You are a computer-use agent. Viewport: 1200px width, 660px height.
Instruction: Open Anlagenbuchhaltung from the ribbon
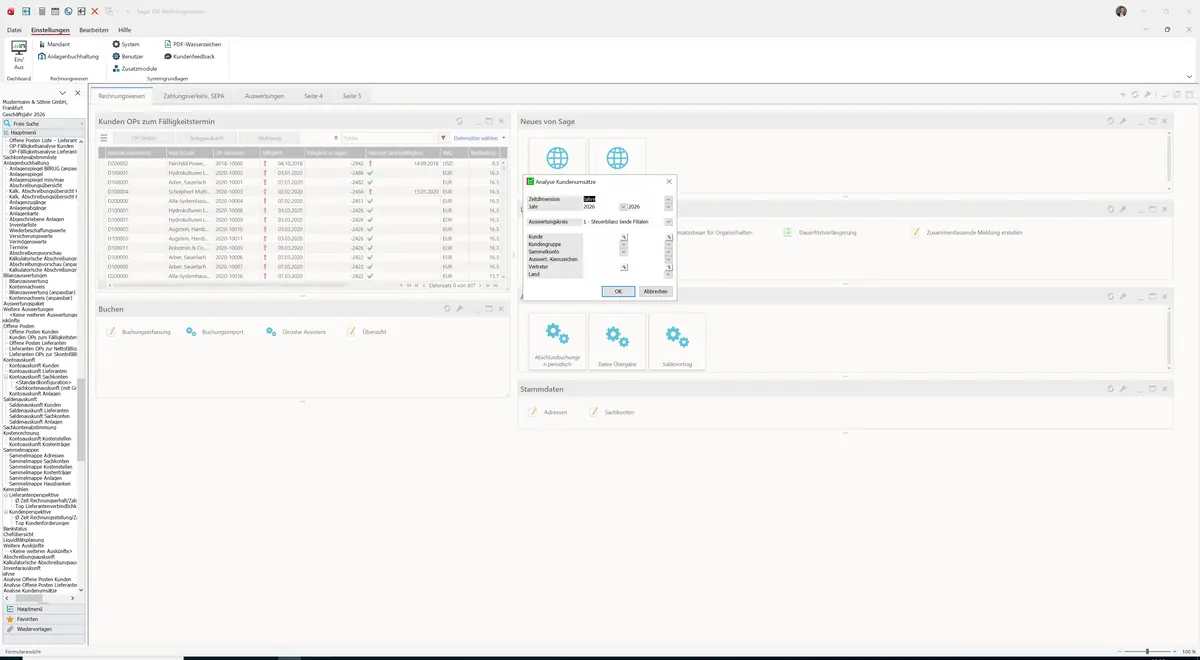click(x=69, y=56)
